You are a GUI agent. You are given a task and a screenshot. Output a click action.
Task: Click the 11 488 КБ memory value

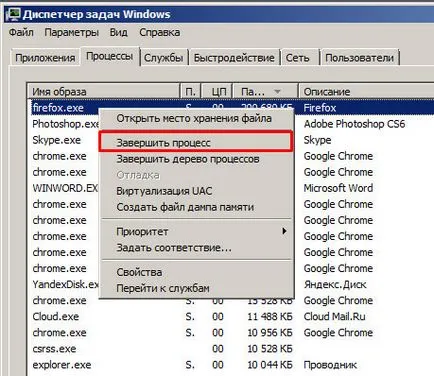click(270, 316)
